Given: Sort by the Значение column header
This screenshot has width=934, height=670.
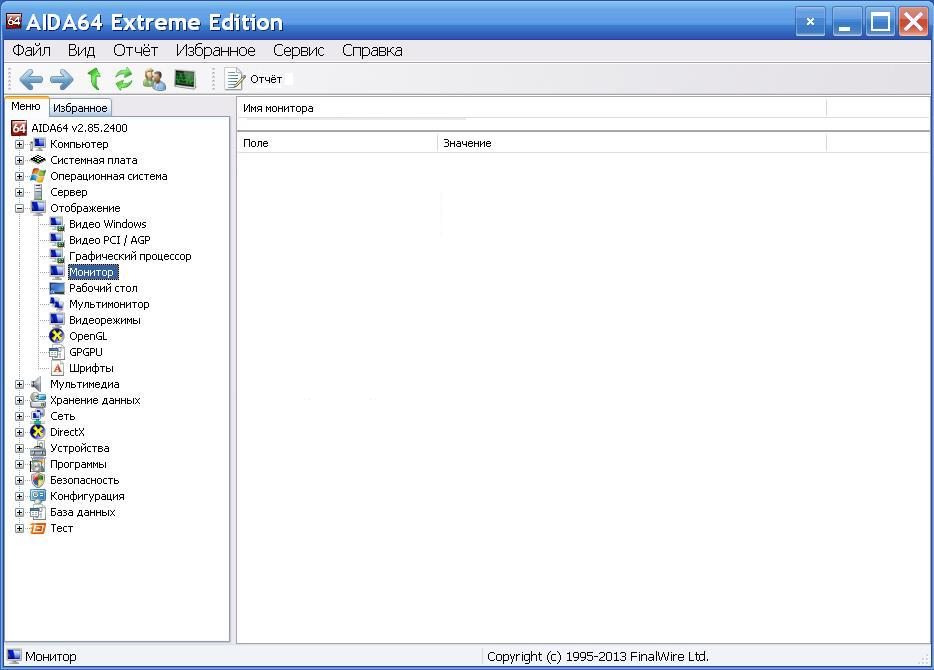Looking at the screenshot, I should 632,143.
